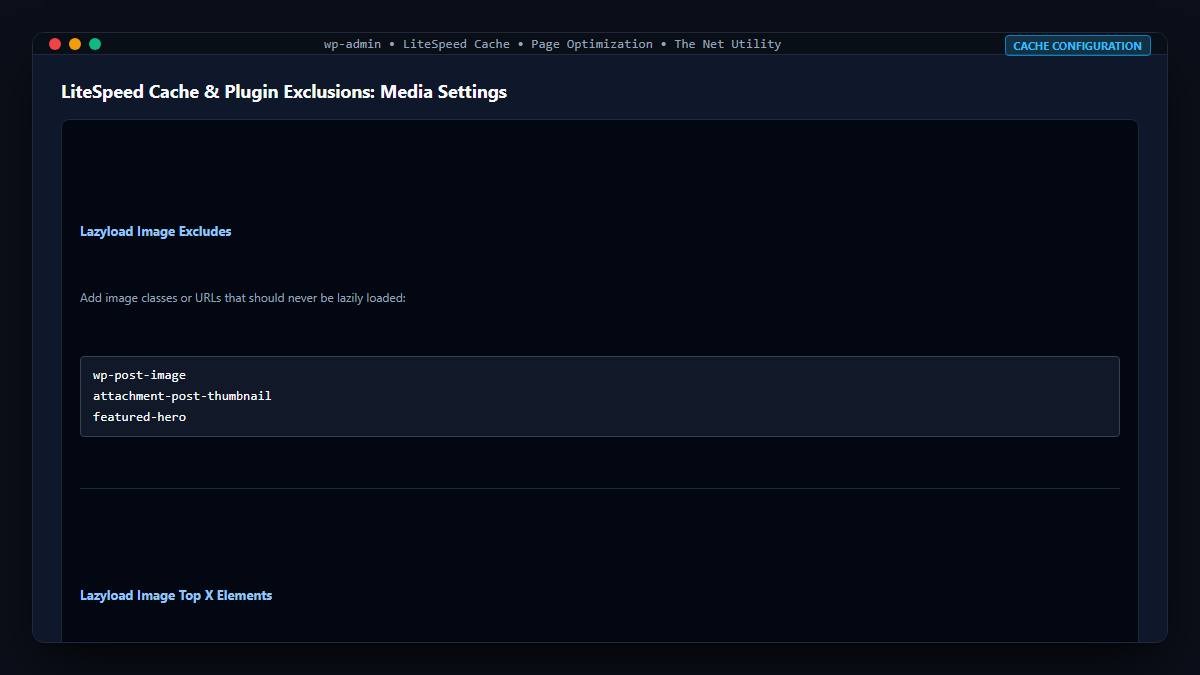Image resolution: width=1200 pixels, height=675 pixels.
Task: Click the green maximize window dot
Action: tap(95, 44)
